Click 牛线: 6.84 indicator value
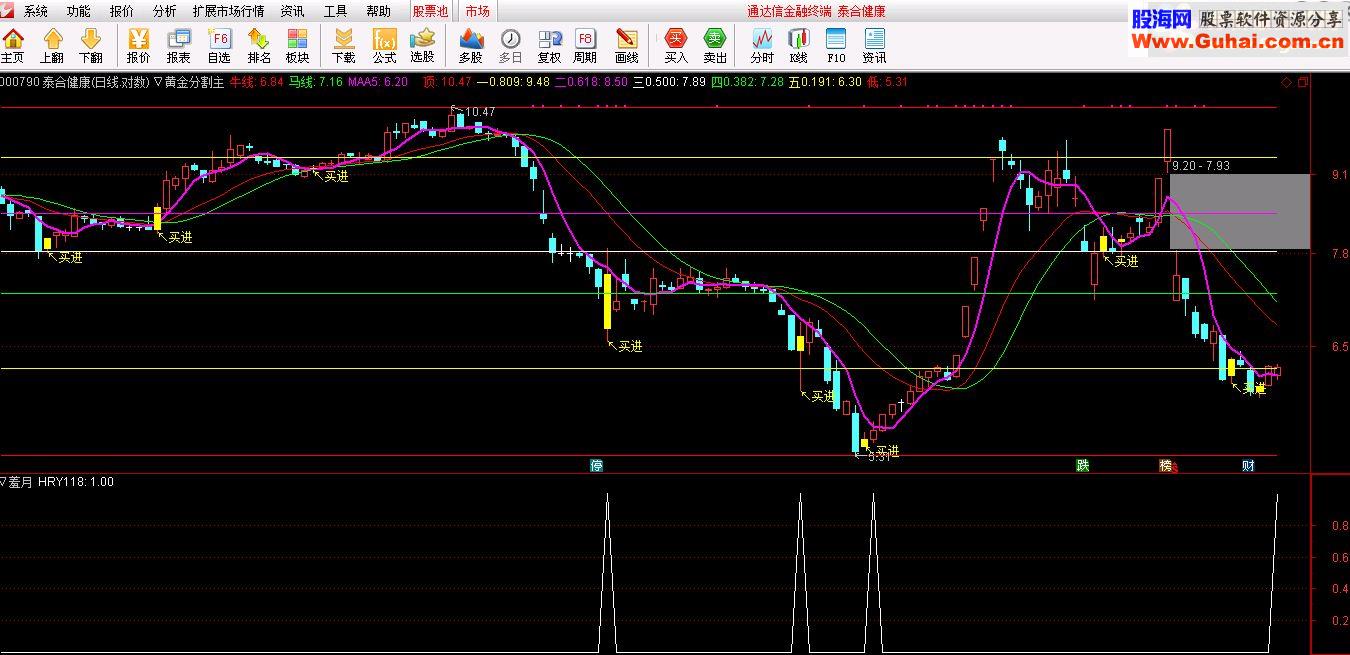Screen dimensions: 1350x655 257,82
